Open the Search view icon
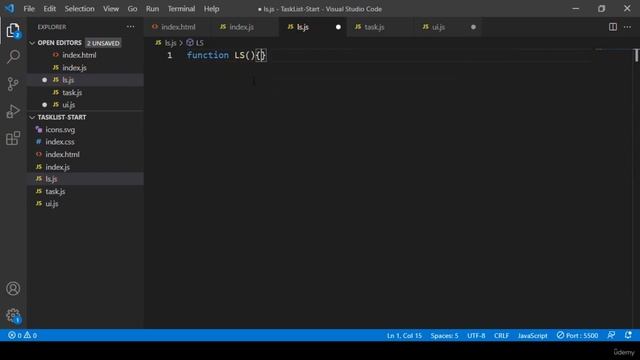 pyautogui.click(x=13, y=57)
